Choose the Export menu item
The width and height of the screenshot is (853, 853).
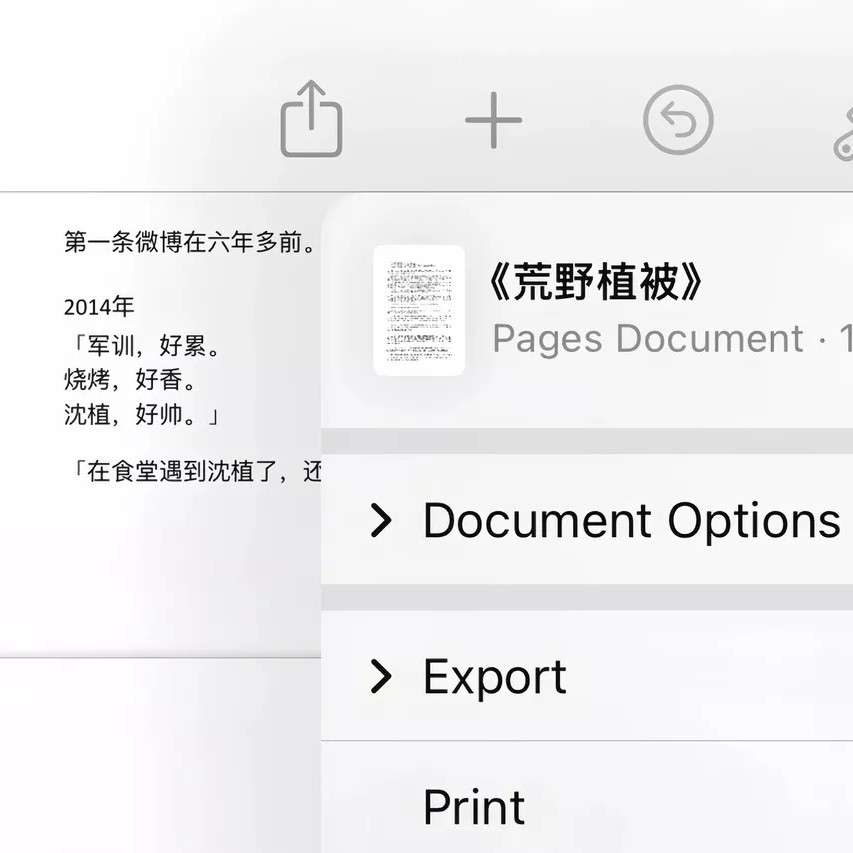(x=495, y=677)
